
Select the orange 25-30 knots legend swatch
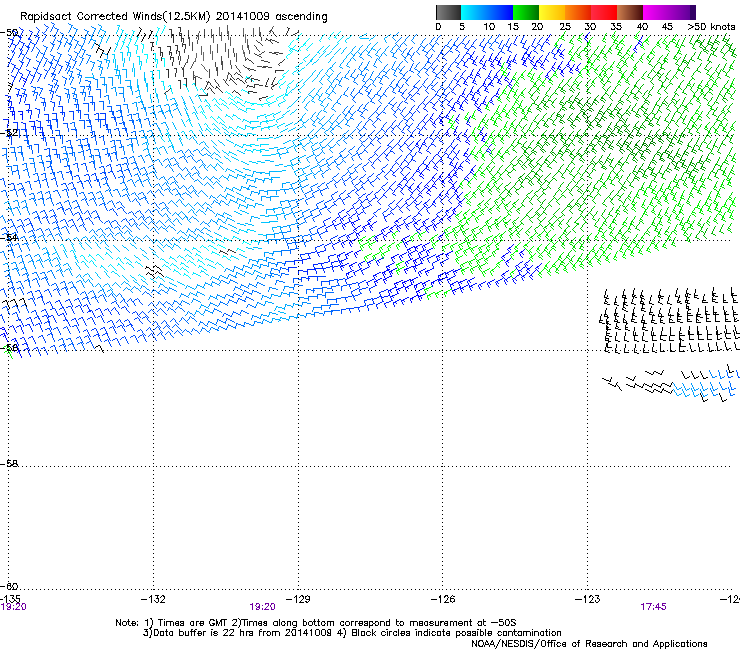coord(578,12)
